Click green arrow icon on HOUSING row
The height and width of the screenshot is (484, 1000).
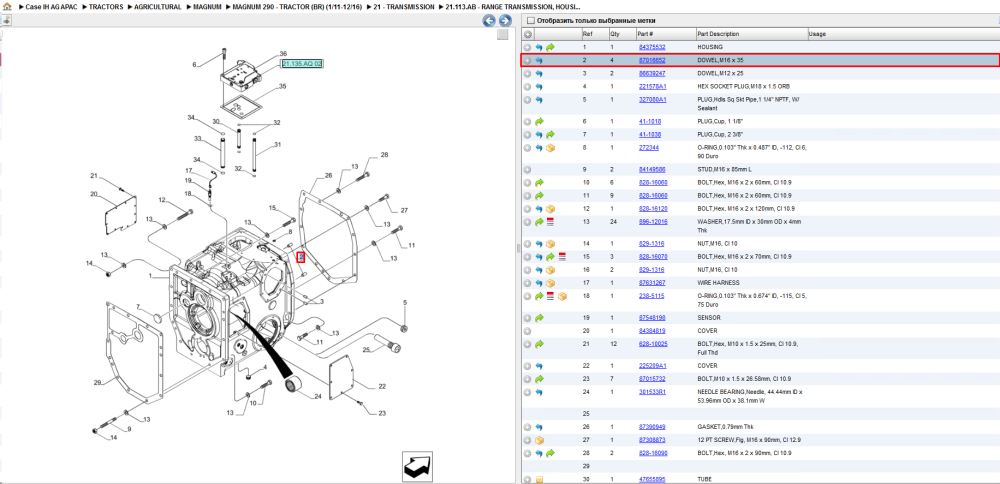(550, 47)
